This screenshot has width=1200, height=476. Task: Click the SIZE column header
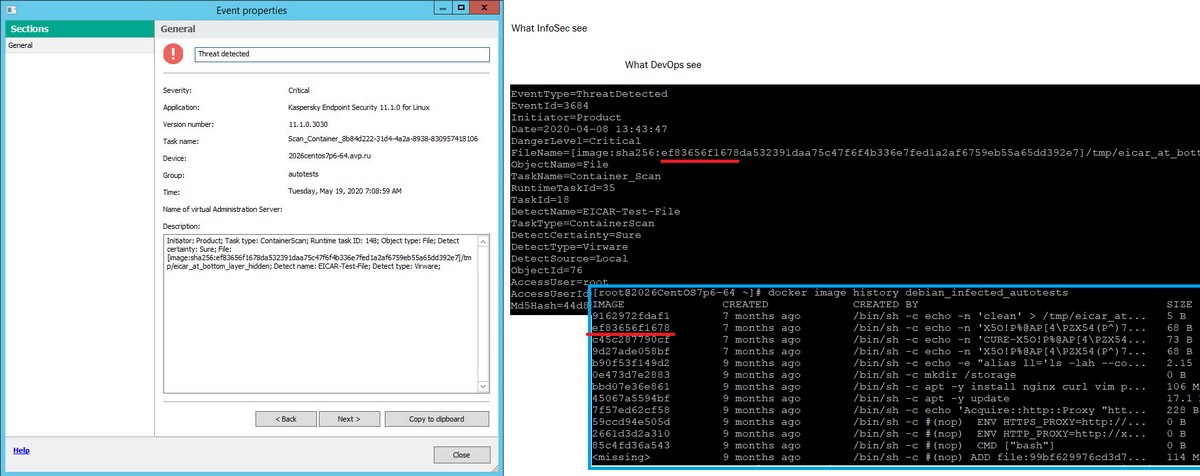[1179, 304]
